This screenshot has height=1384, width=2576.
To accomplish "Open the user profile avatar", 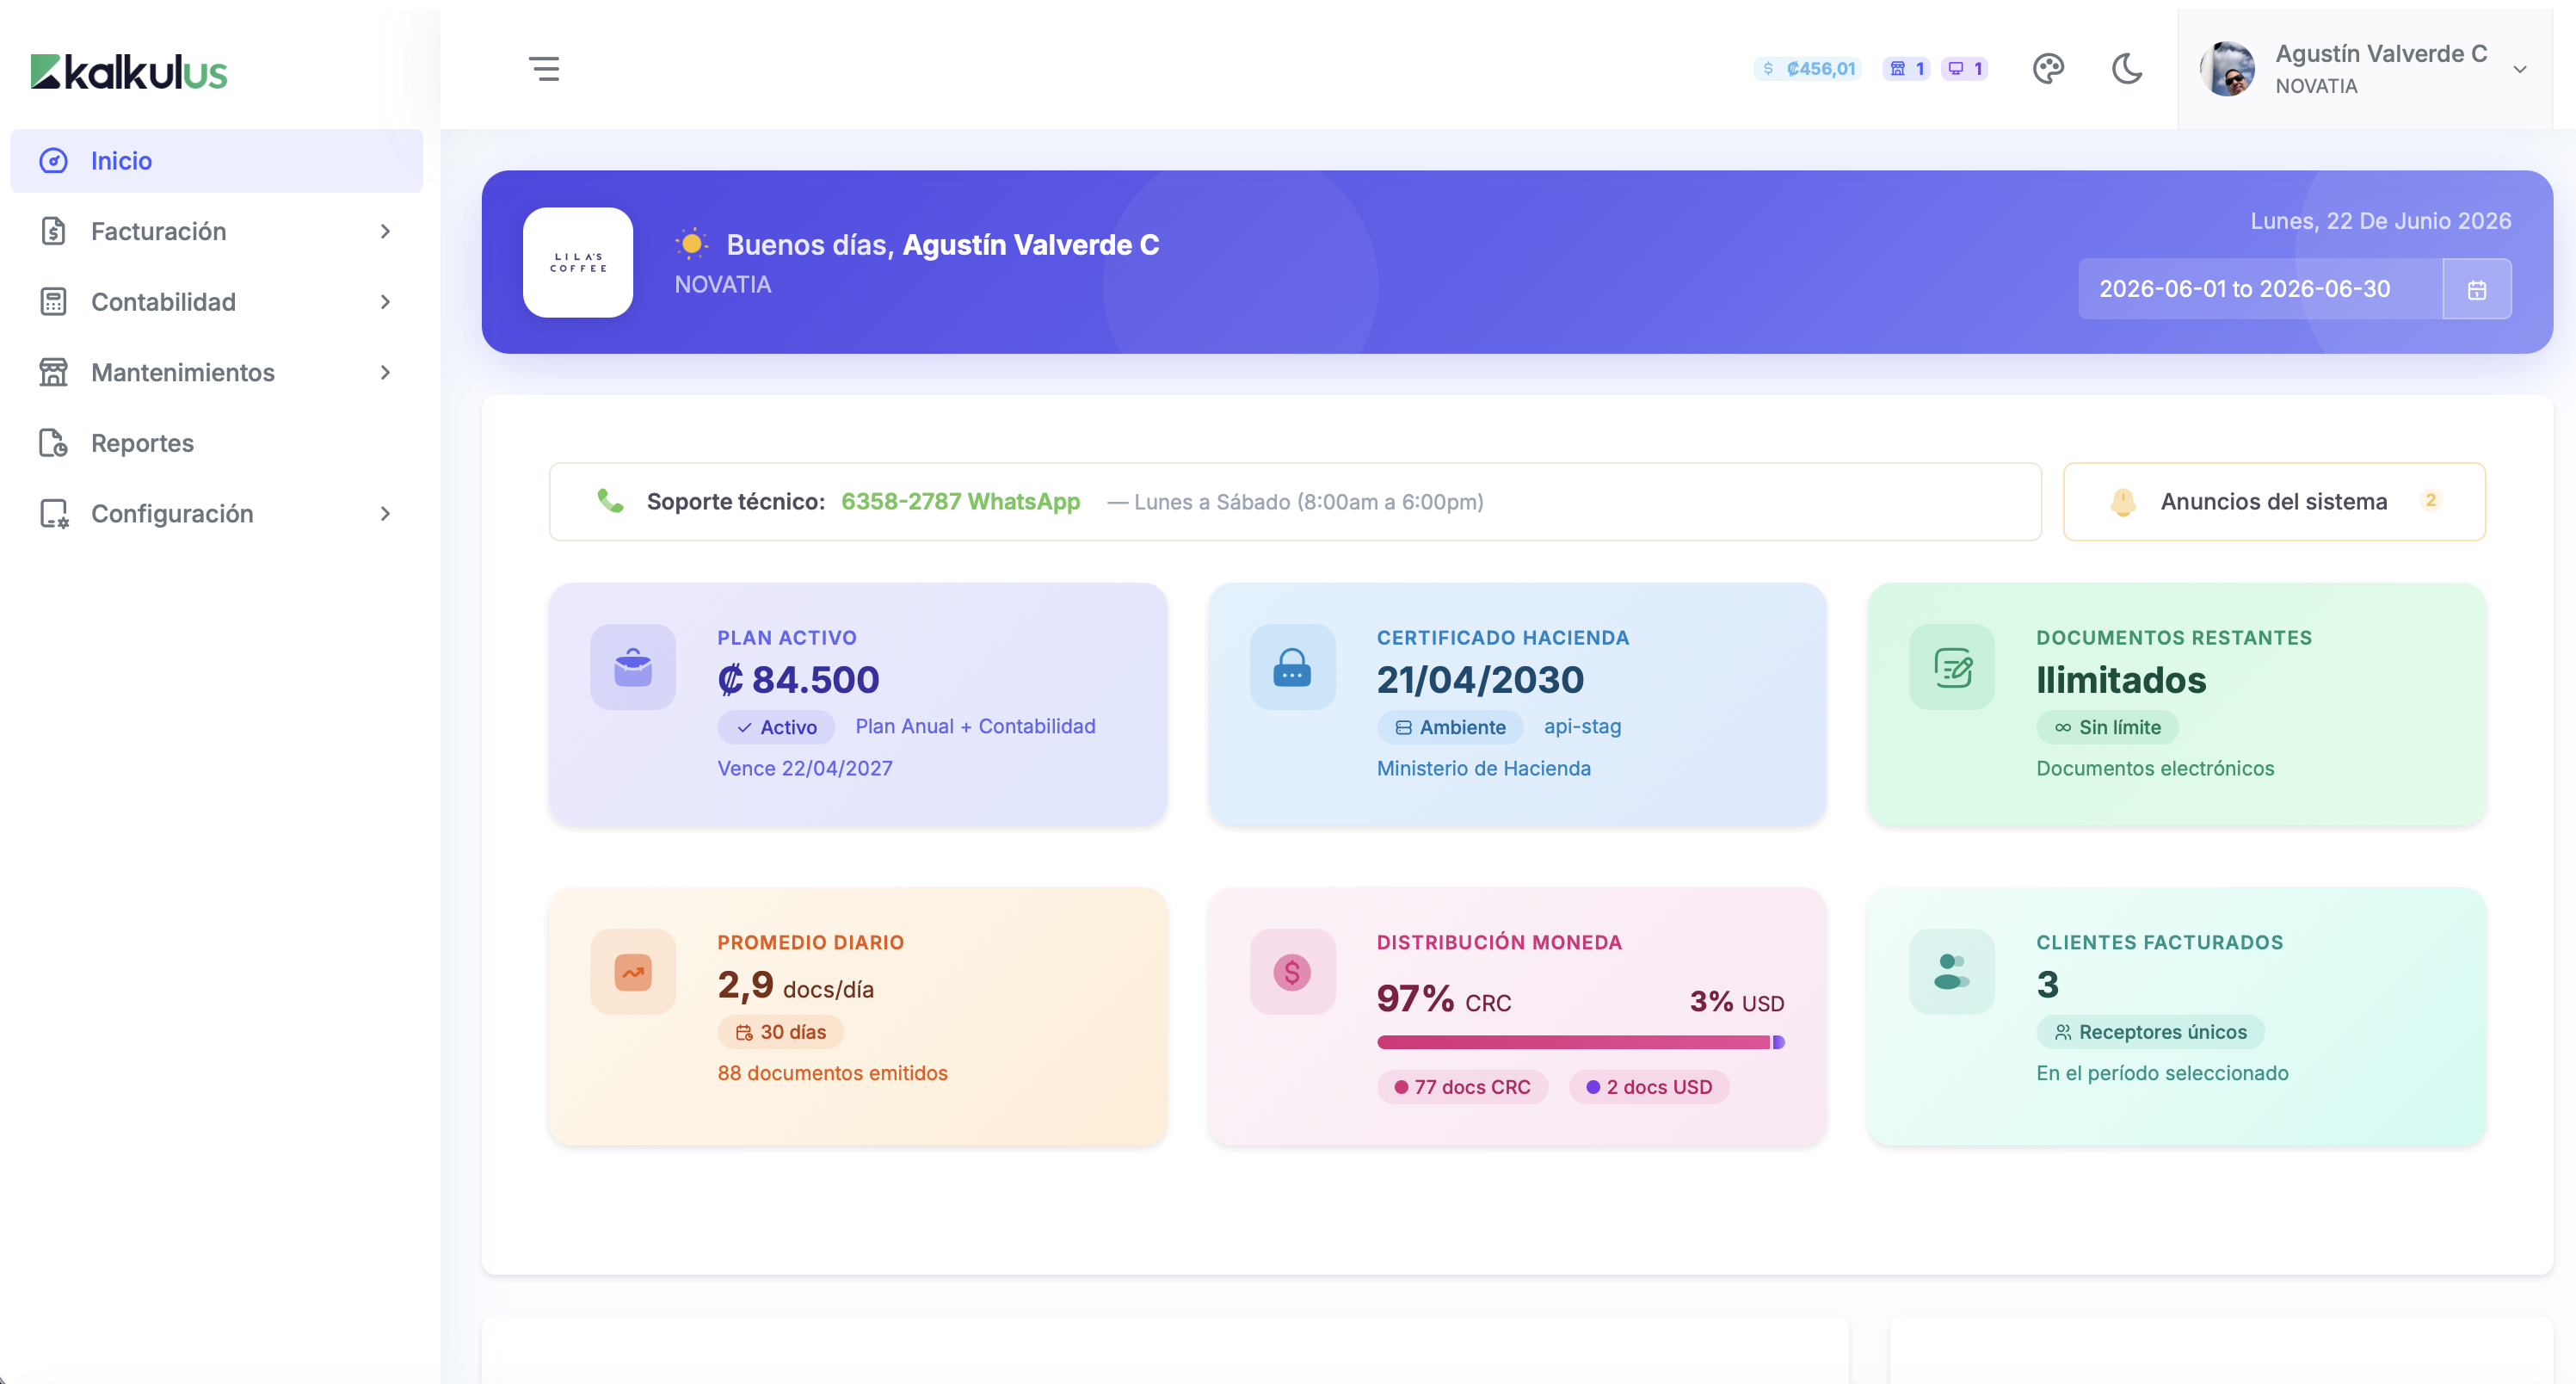I will coord(2227,69).
